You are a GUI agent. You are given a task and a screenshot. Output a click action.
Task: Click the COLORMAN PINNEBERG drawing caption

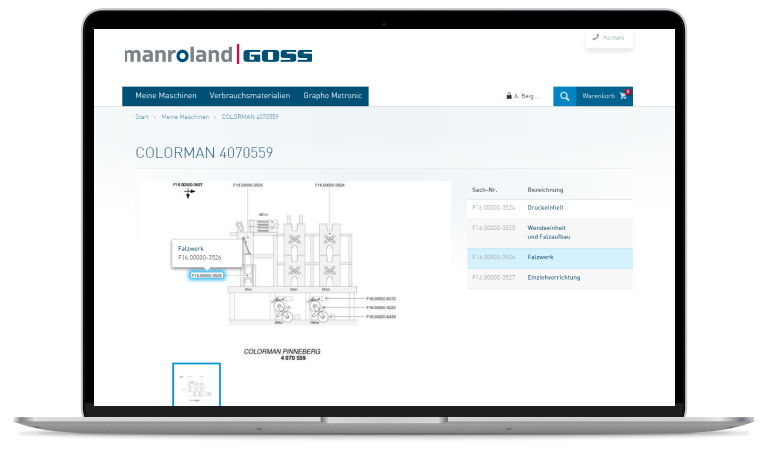point(282,354)
